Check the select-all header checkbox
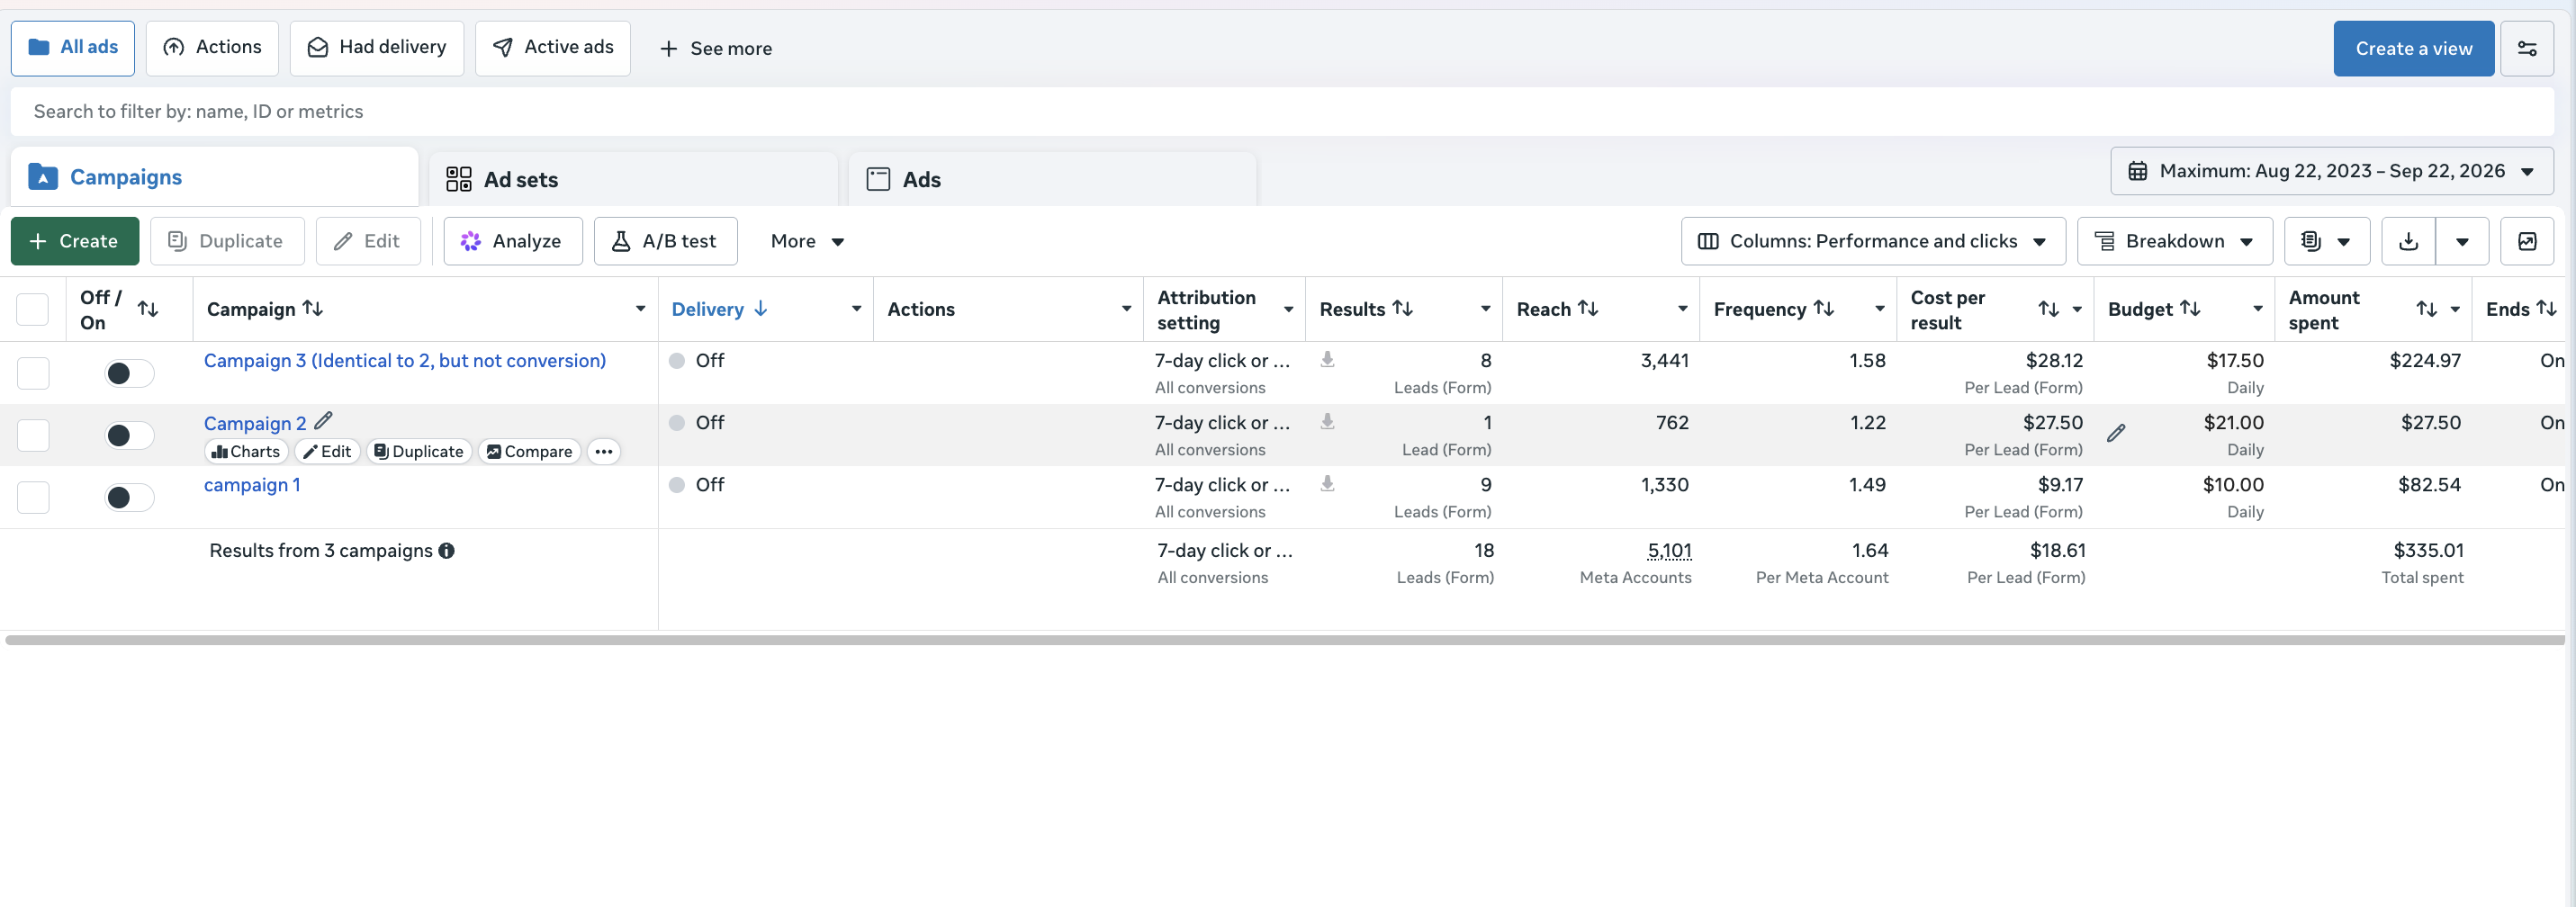 pyautogui.click(x=33, y=309)
